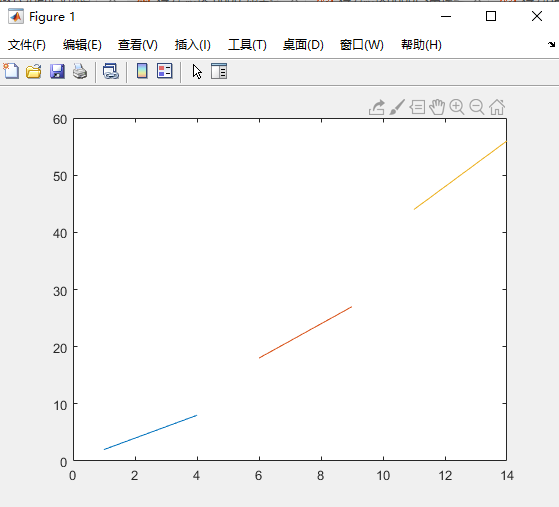Save the figure with the floppy disk icon
This screenshot has height=507, width=559.
tap(57, 71)
